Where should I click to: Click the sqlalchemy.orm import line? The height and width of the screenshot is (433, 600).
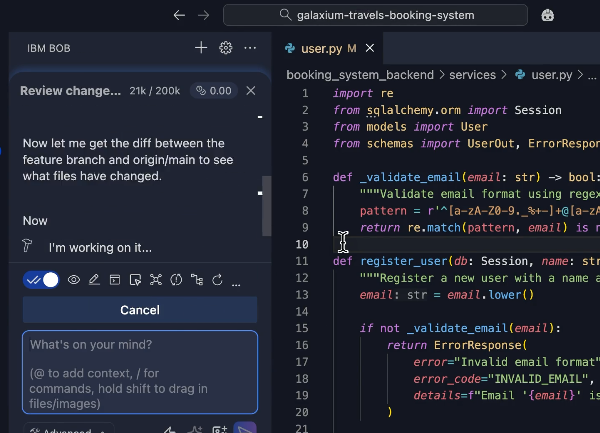coord(447,110)
